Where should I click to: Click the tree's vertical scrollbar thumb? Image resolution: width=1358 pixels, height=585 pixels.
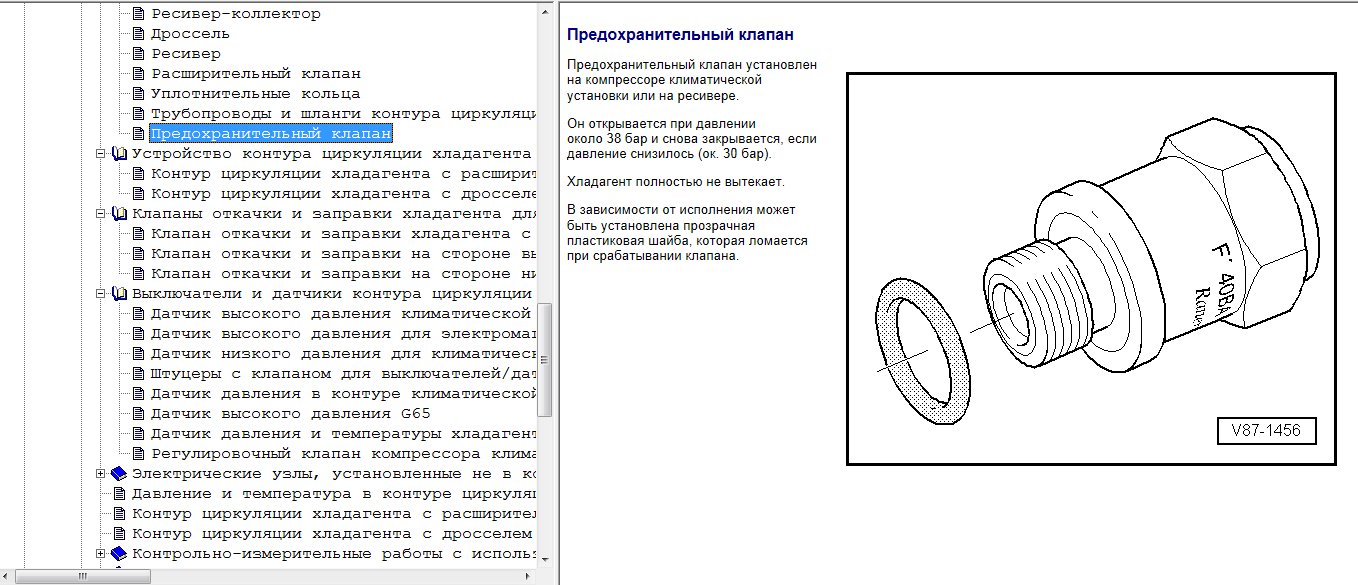(545, 360)
